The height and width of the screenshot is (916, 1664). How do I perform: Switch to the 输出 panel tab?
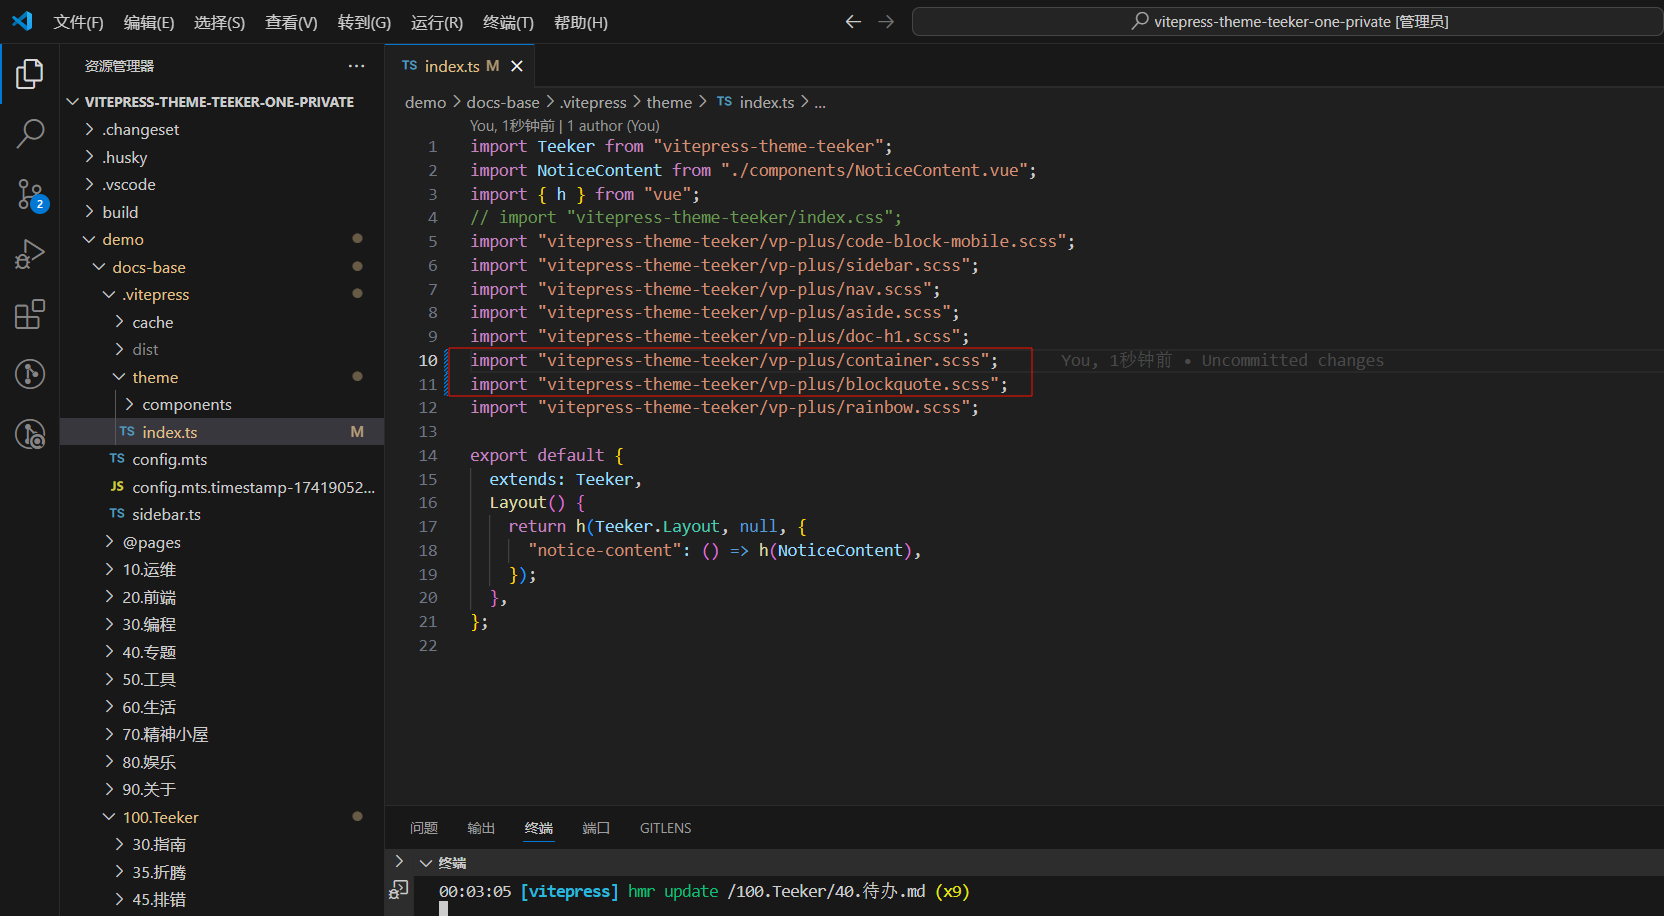[x=481, y=828]
